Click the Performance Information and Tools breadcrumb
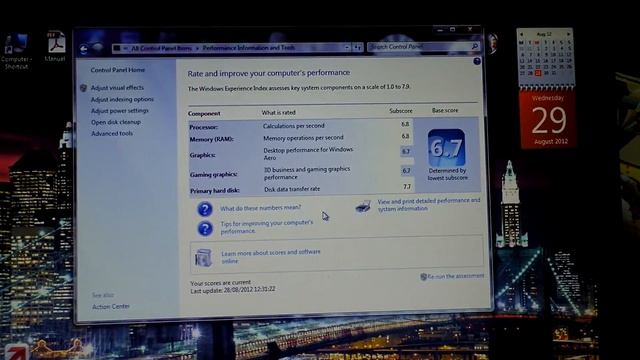 [x=249, y=48]
